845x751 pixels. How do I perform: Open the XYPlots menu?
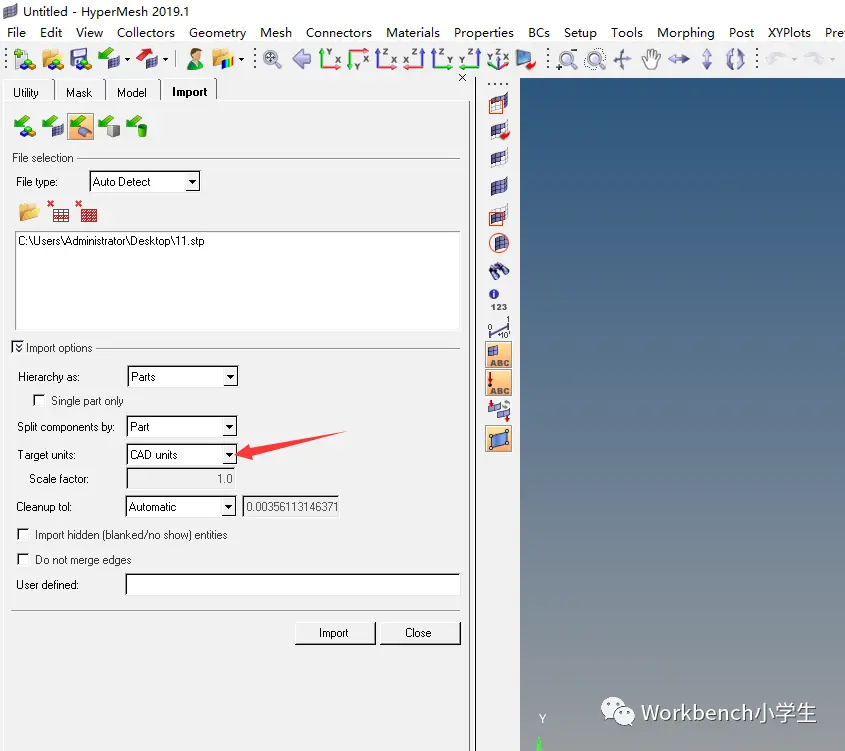pyautogui.click(x=788, y=32)
